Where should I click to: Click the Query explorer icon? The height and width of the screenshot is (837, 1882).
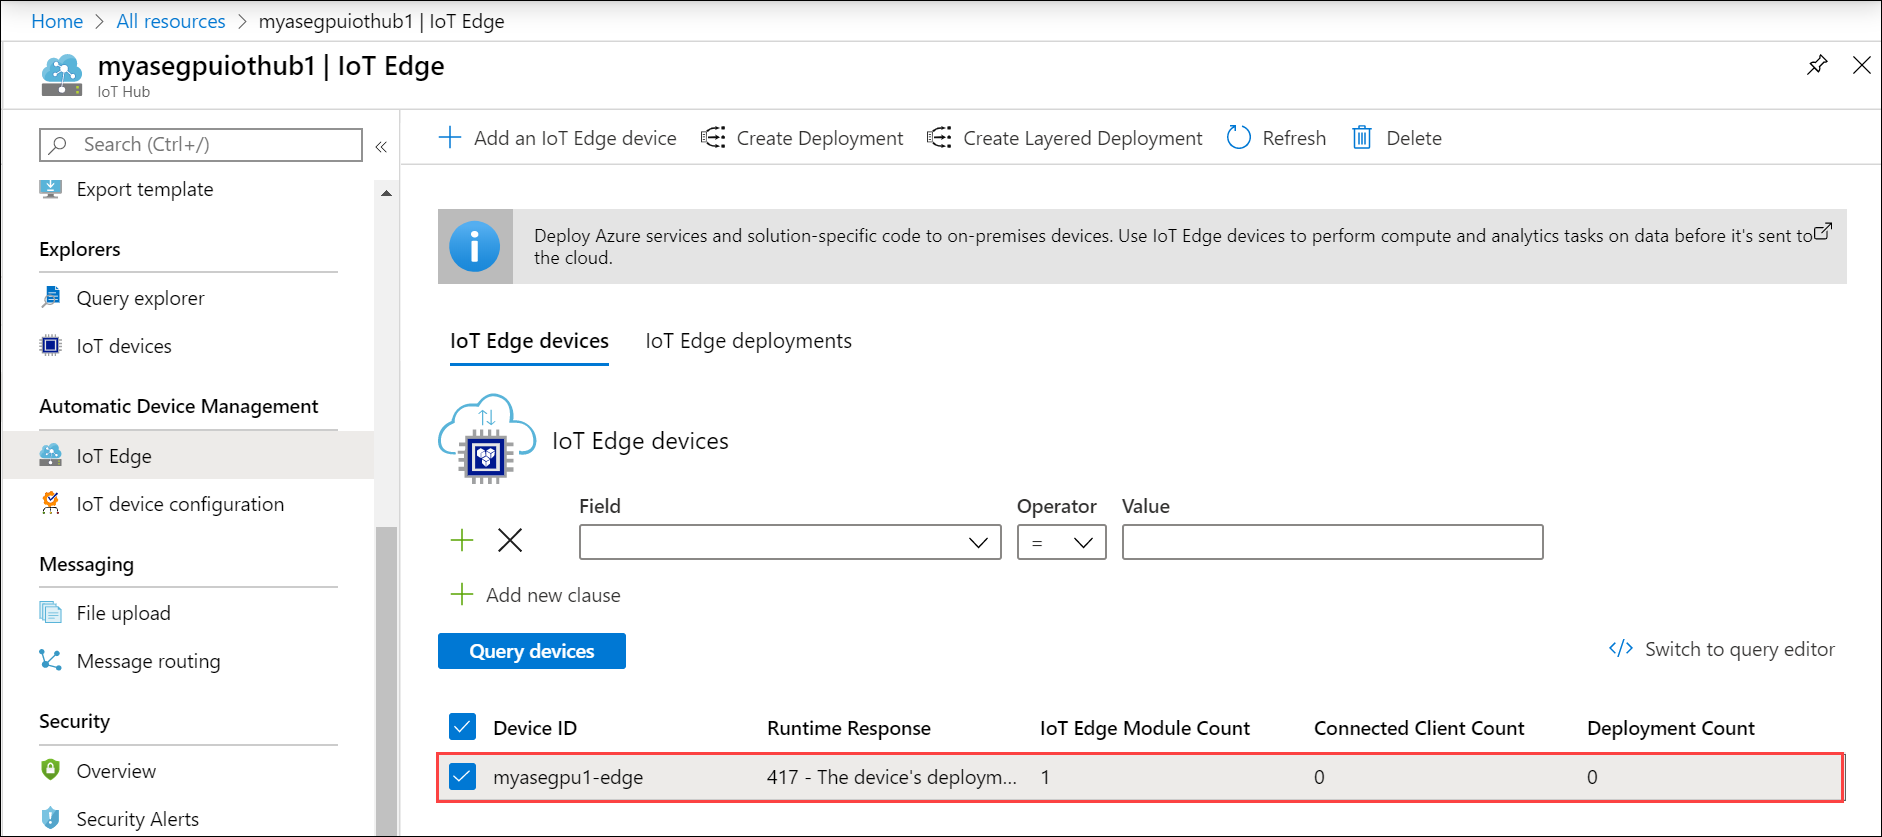point(50,297)
